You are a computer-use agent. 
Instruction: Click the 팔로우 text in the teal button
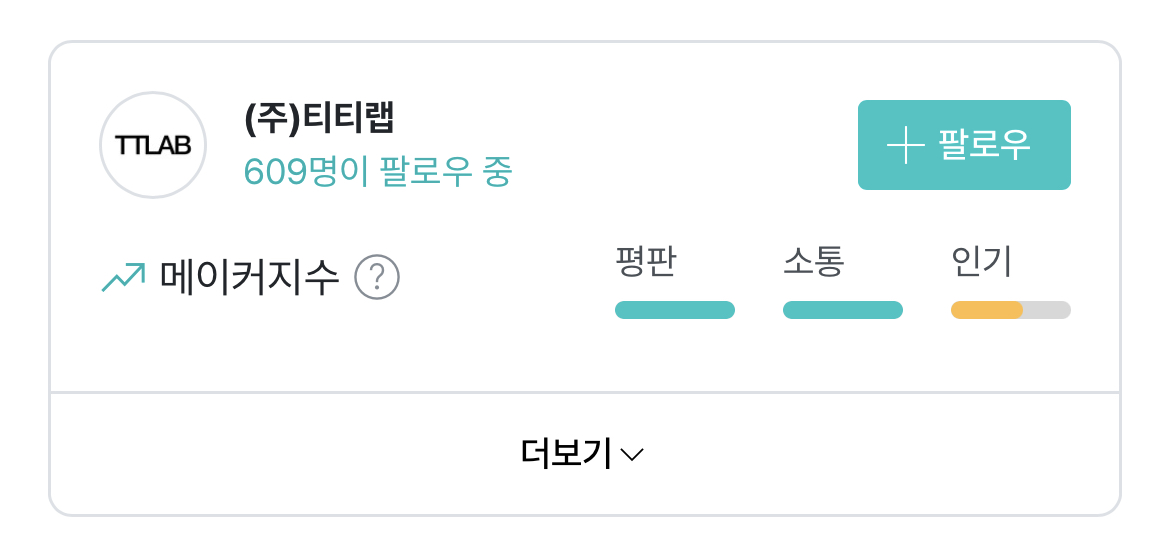coord(984,145)
